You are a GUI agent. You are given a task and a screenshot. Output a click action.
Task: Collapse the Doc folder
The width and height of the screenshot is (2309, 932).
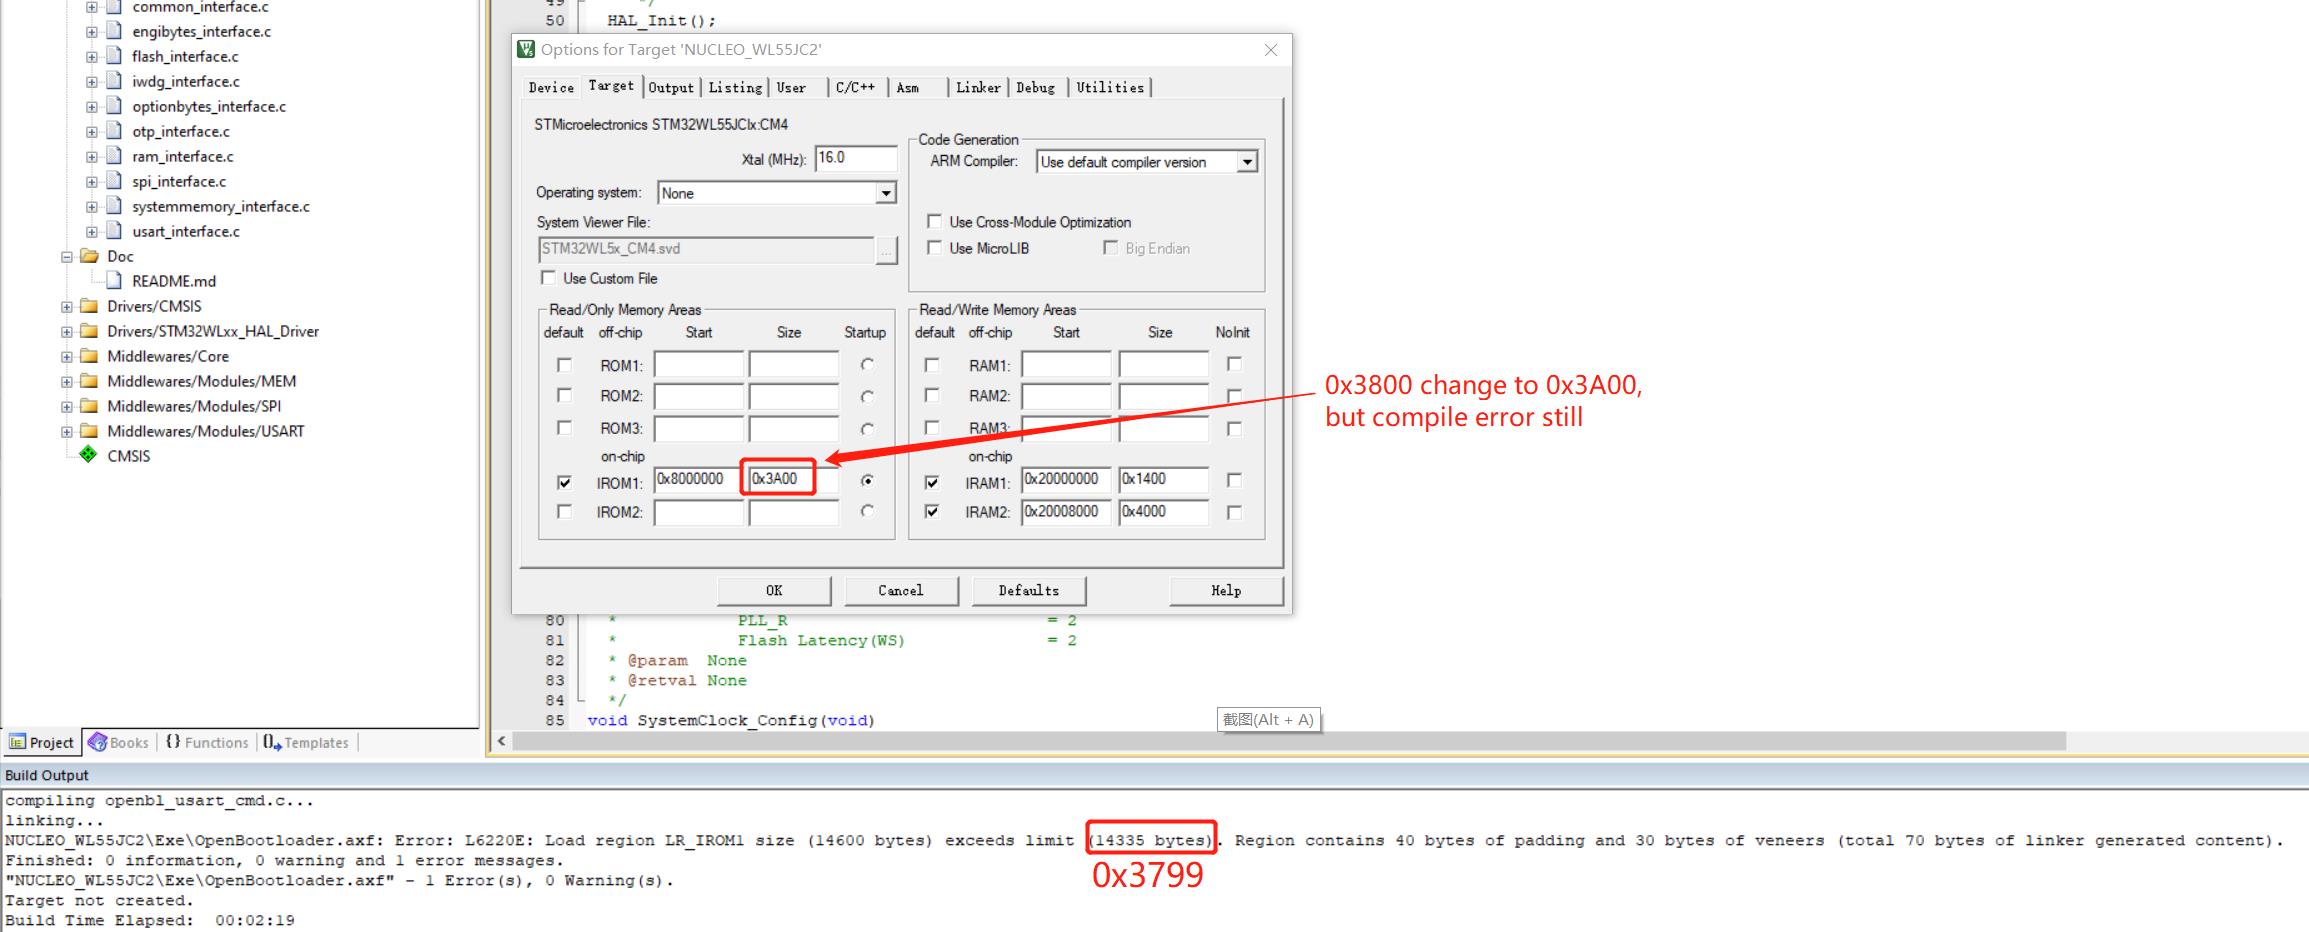coord(67,257)
